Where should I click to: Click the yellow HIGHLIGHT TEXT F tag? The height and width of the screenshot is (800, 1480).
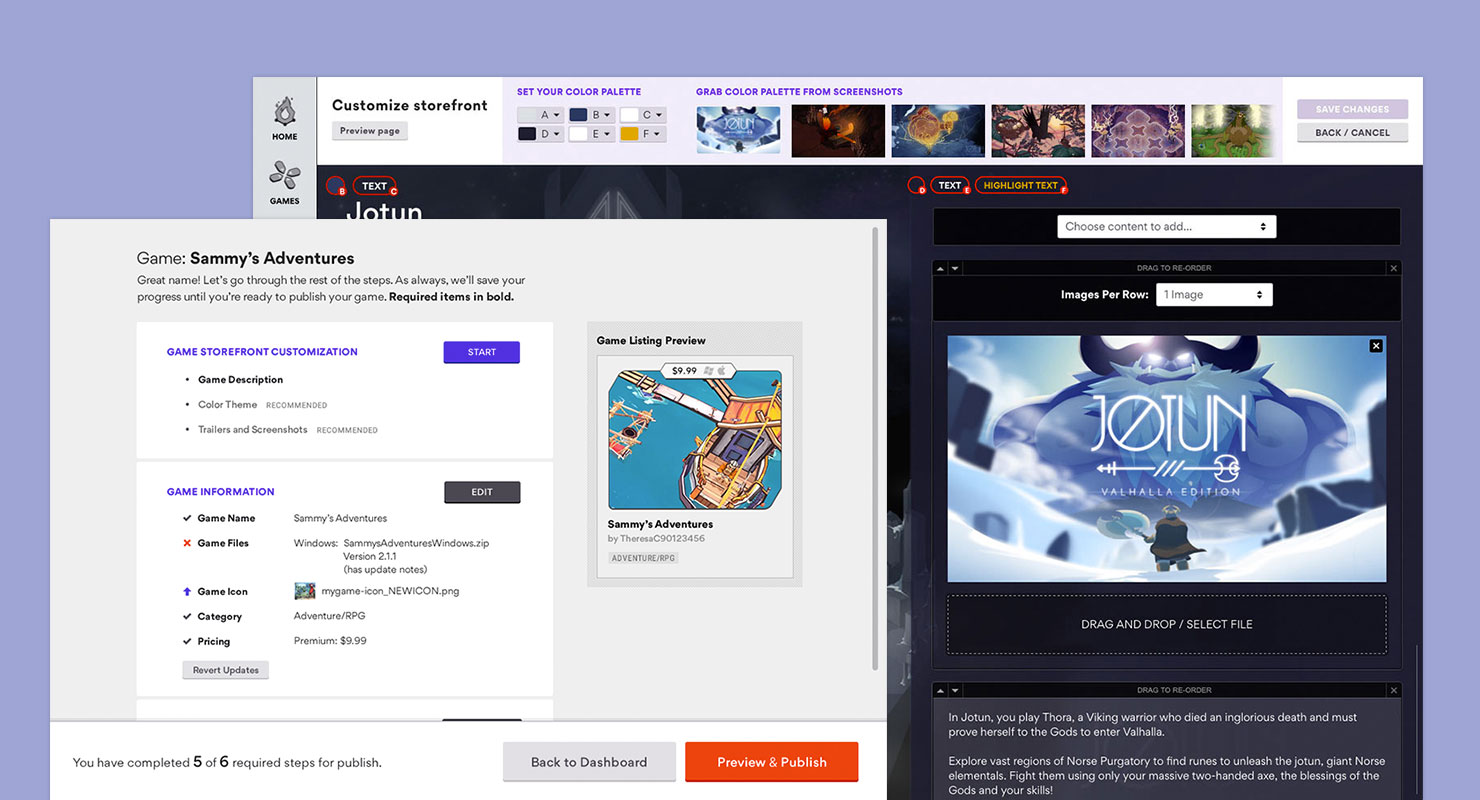(x=1020, y=186)
